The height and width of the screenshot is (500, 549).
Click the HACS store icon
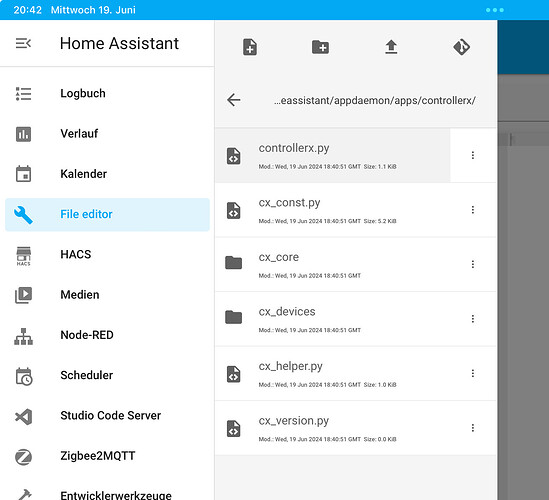[23, 256]
